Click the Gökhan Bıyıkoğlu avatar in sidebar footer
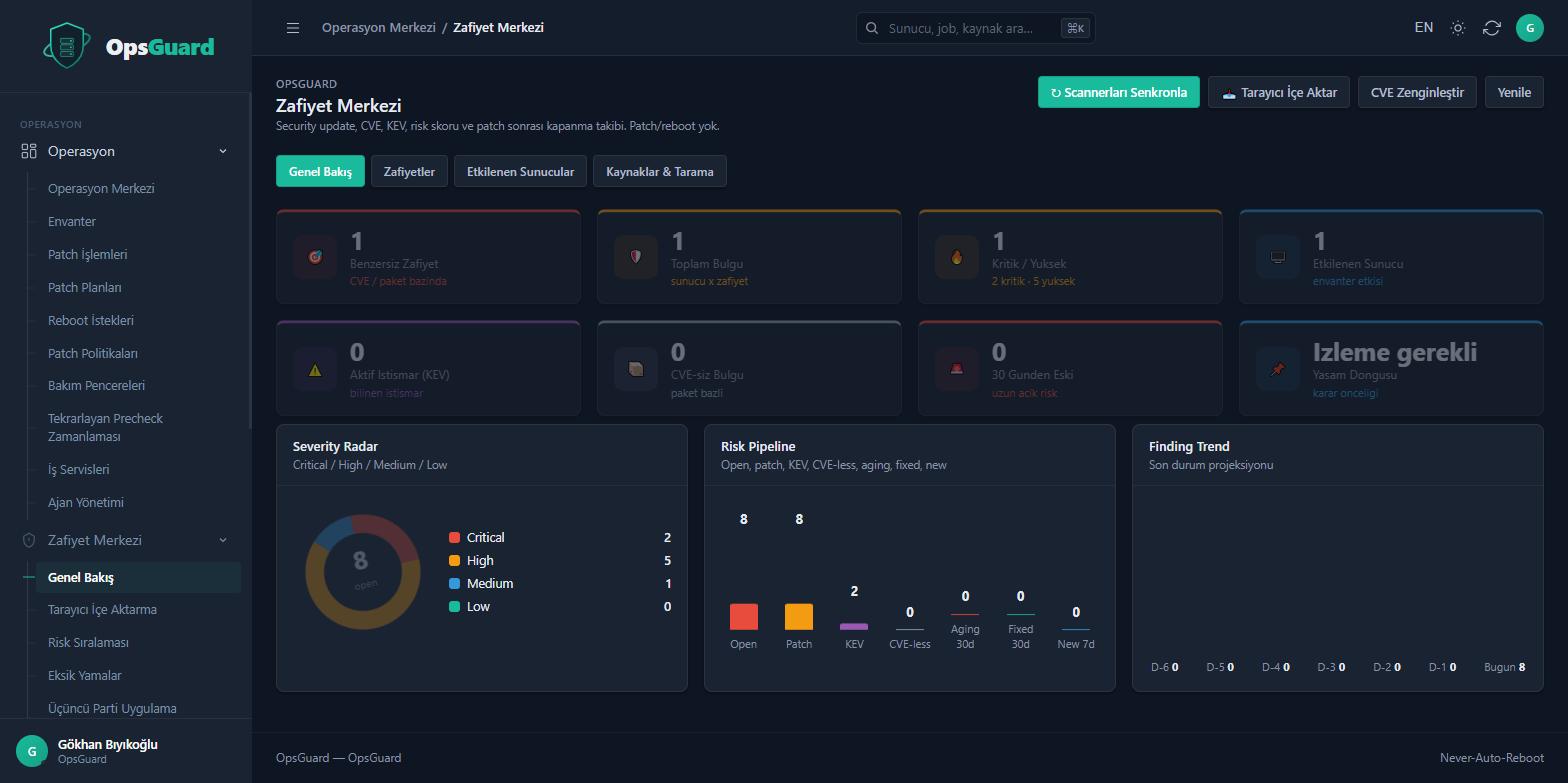This screenshot has width=1568, height=783. [x=32, y=751]
